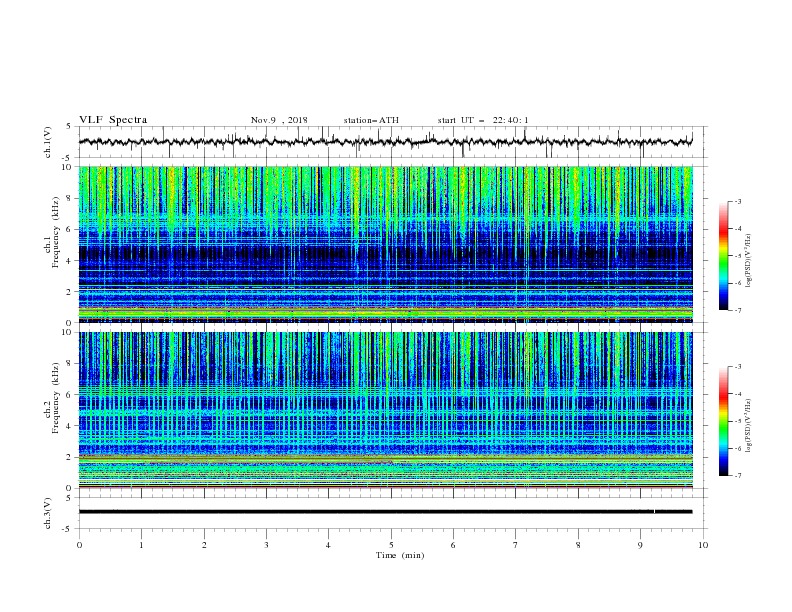Click the ch.1 frequency spectrogram panel

coord(385,244)
